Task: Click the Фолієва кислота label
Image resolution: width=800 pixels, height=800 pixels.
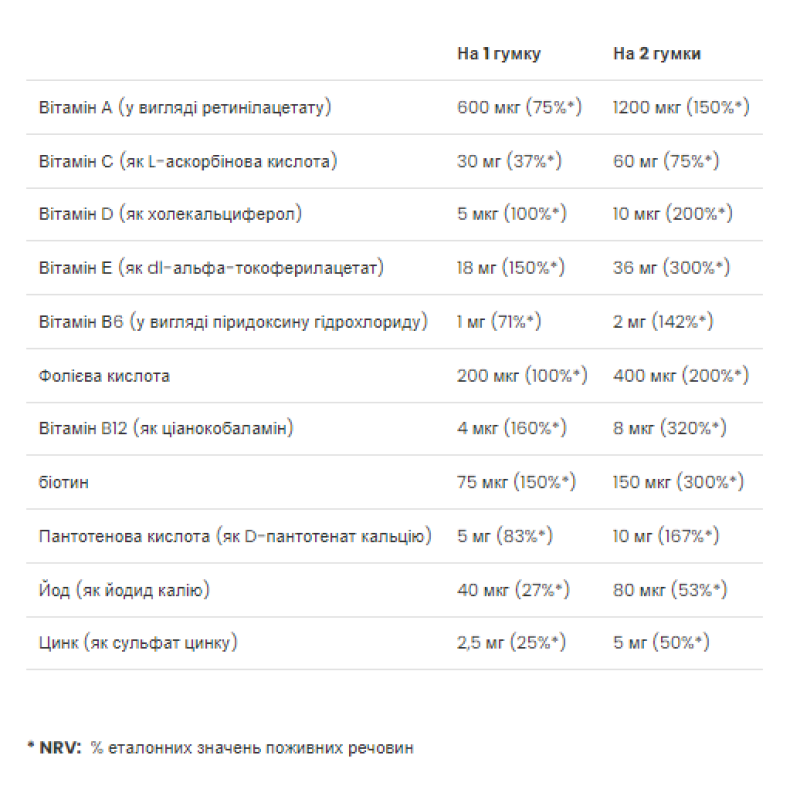Action: (x=104, y=377)
